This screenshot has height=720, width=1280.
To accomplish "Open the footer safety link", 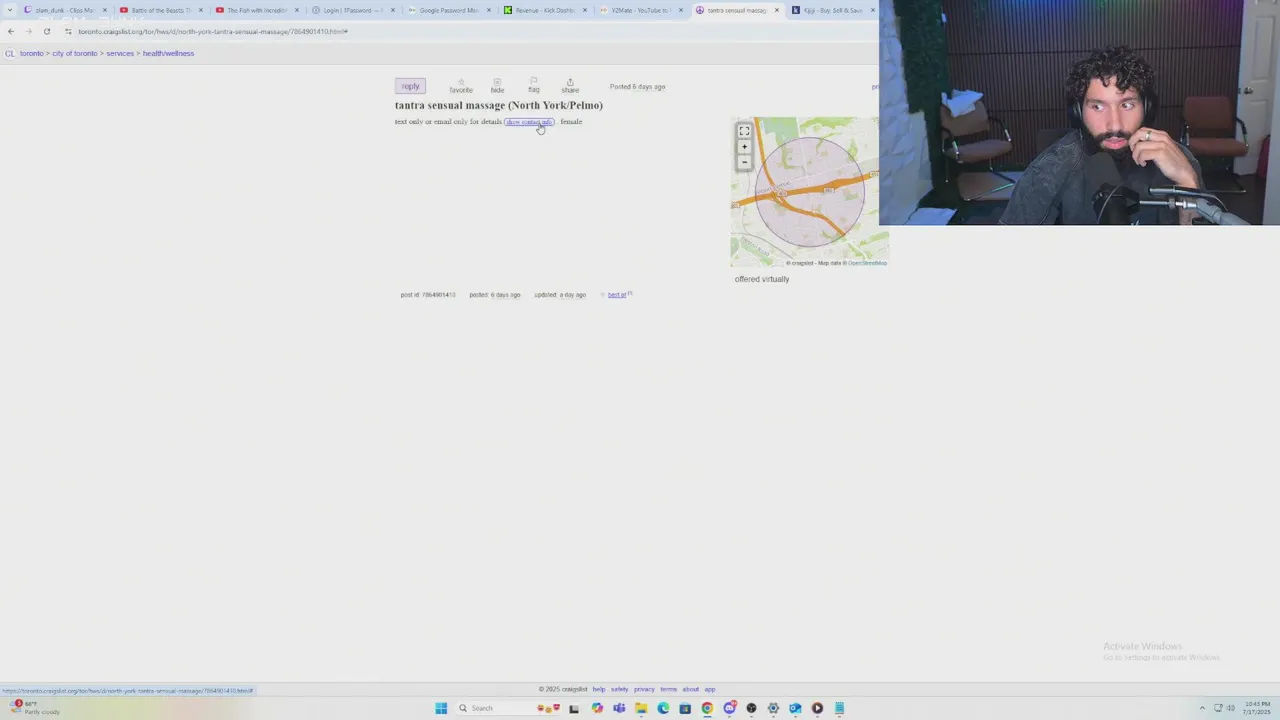I will 619,689.
